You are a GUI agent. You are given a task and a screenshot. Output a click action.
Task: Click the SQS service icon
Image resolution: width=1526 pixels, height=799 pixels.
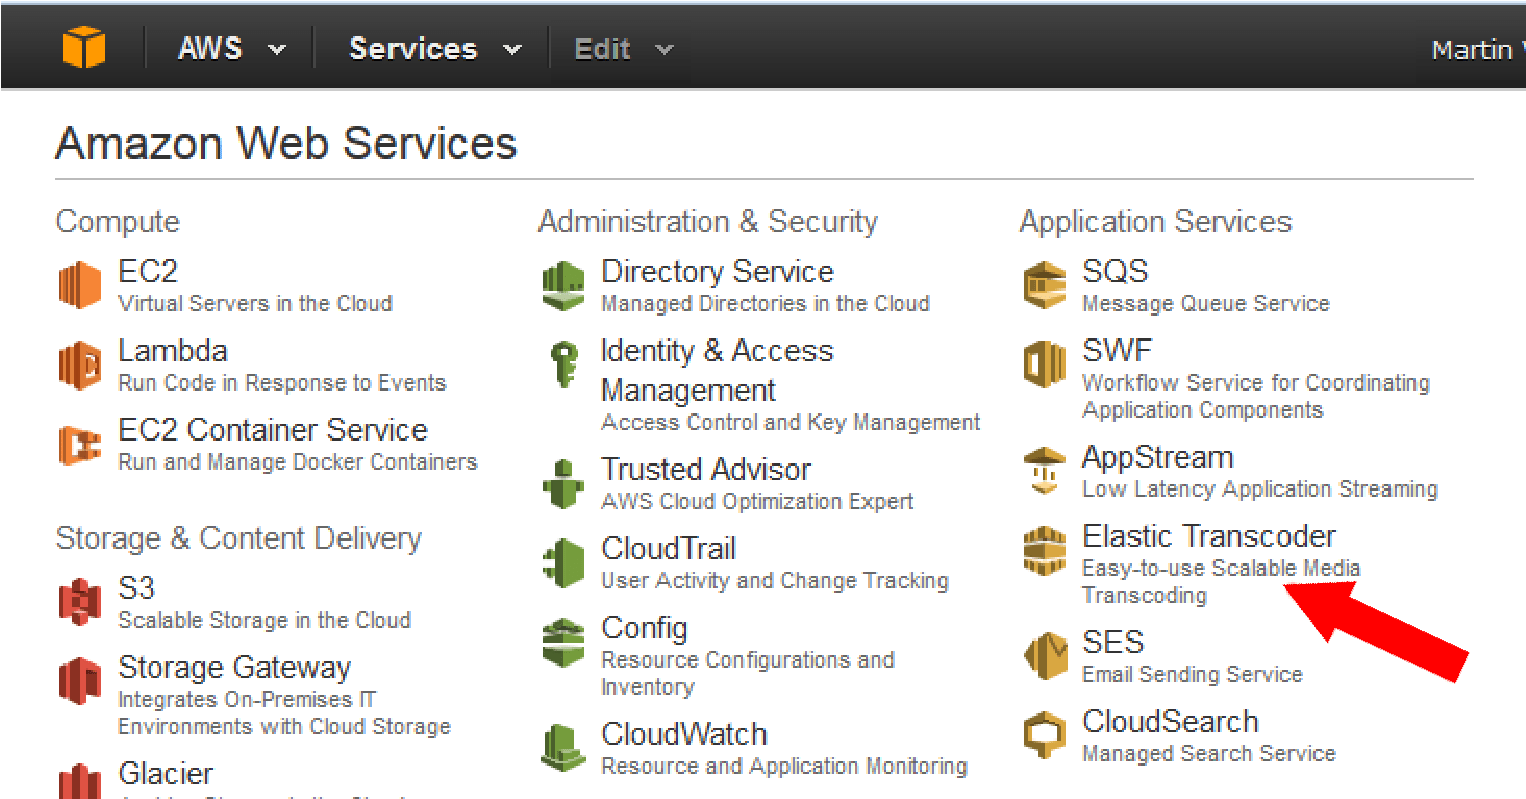point(1045,285)
